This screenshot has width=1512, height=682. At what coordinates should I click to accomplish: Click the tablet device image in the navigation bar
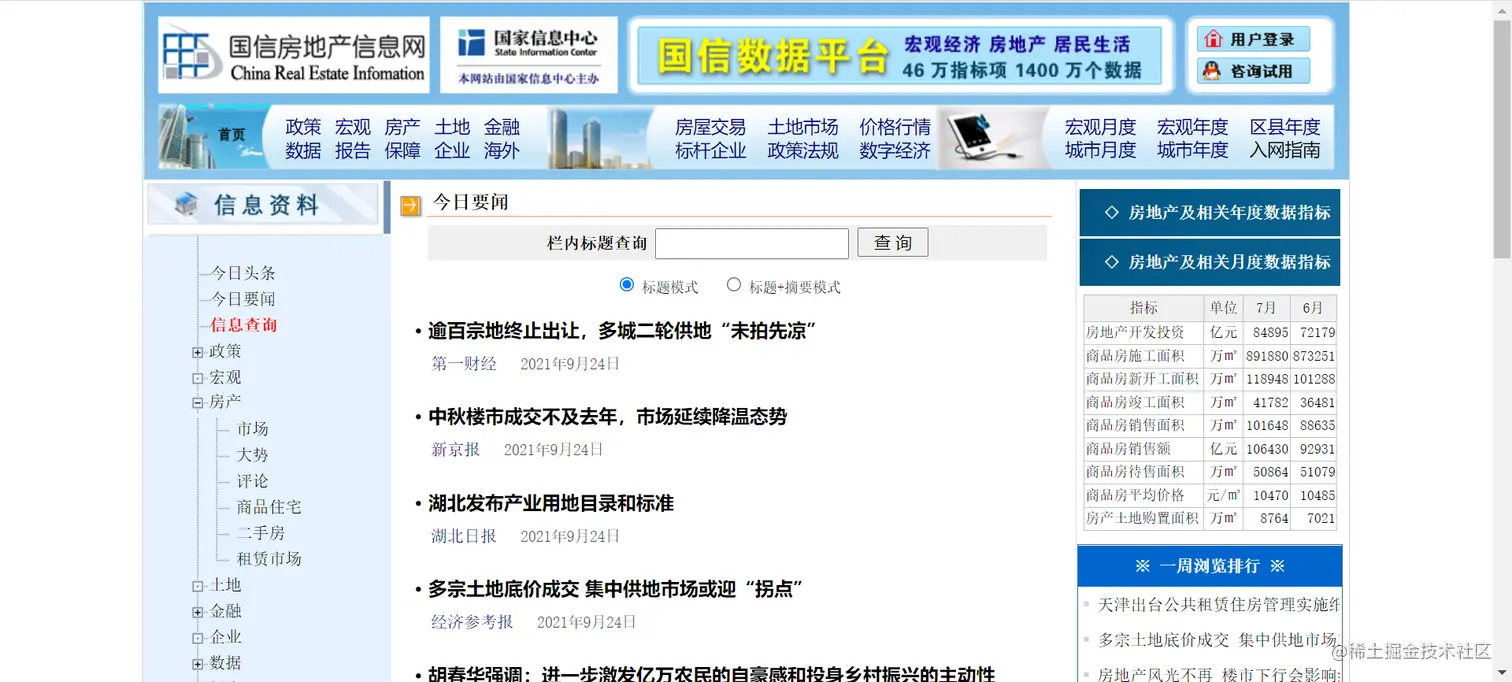point(972,137)
